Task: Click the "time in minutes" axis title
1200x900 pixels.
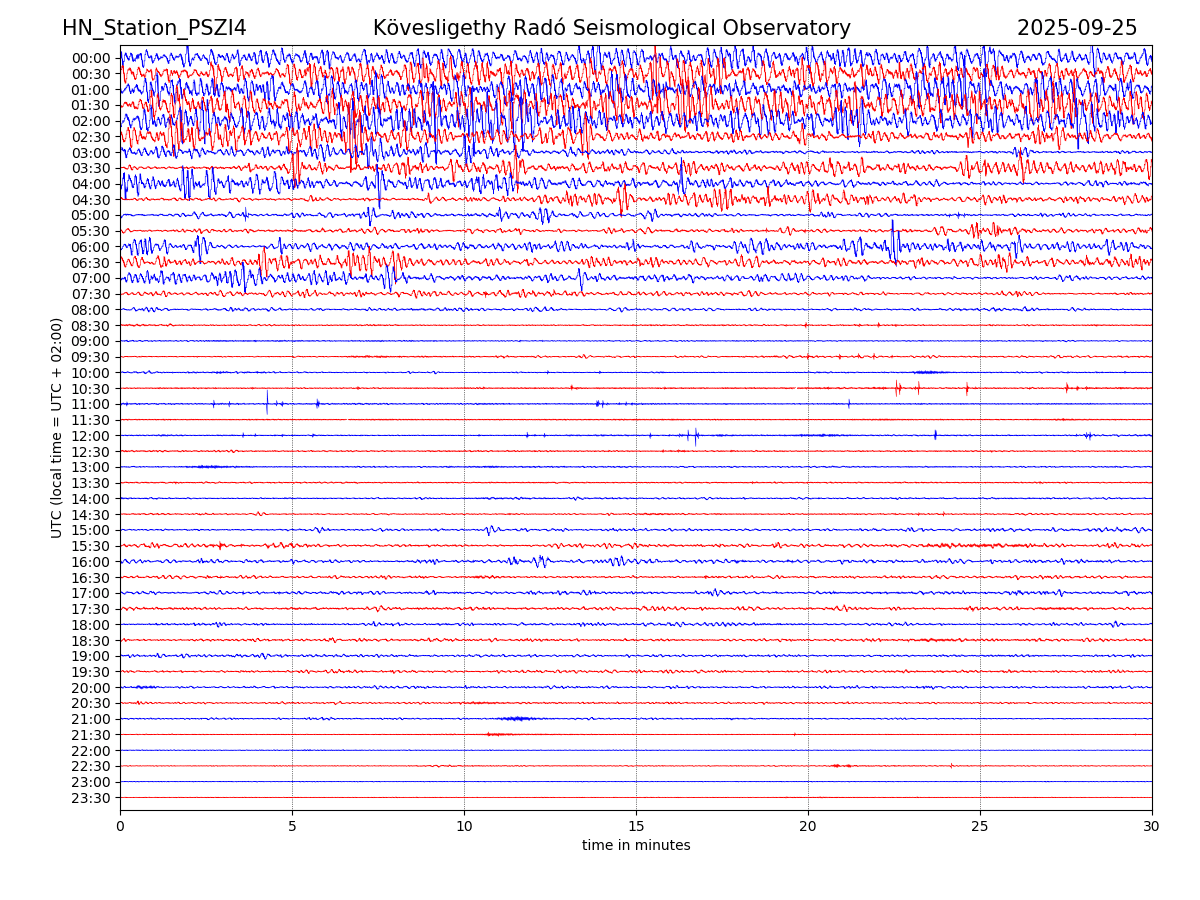Action: click(636, 846)
